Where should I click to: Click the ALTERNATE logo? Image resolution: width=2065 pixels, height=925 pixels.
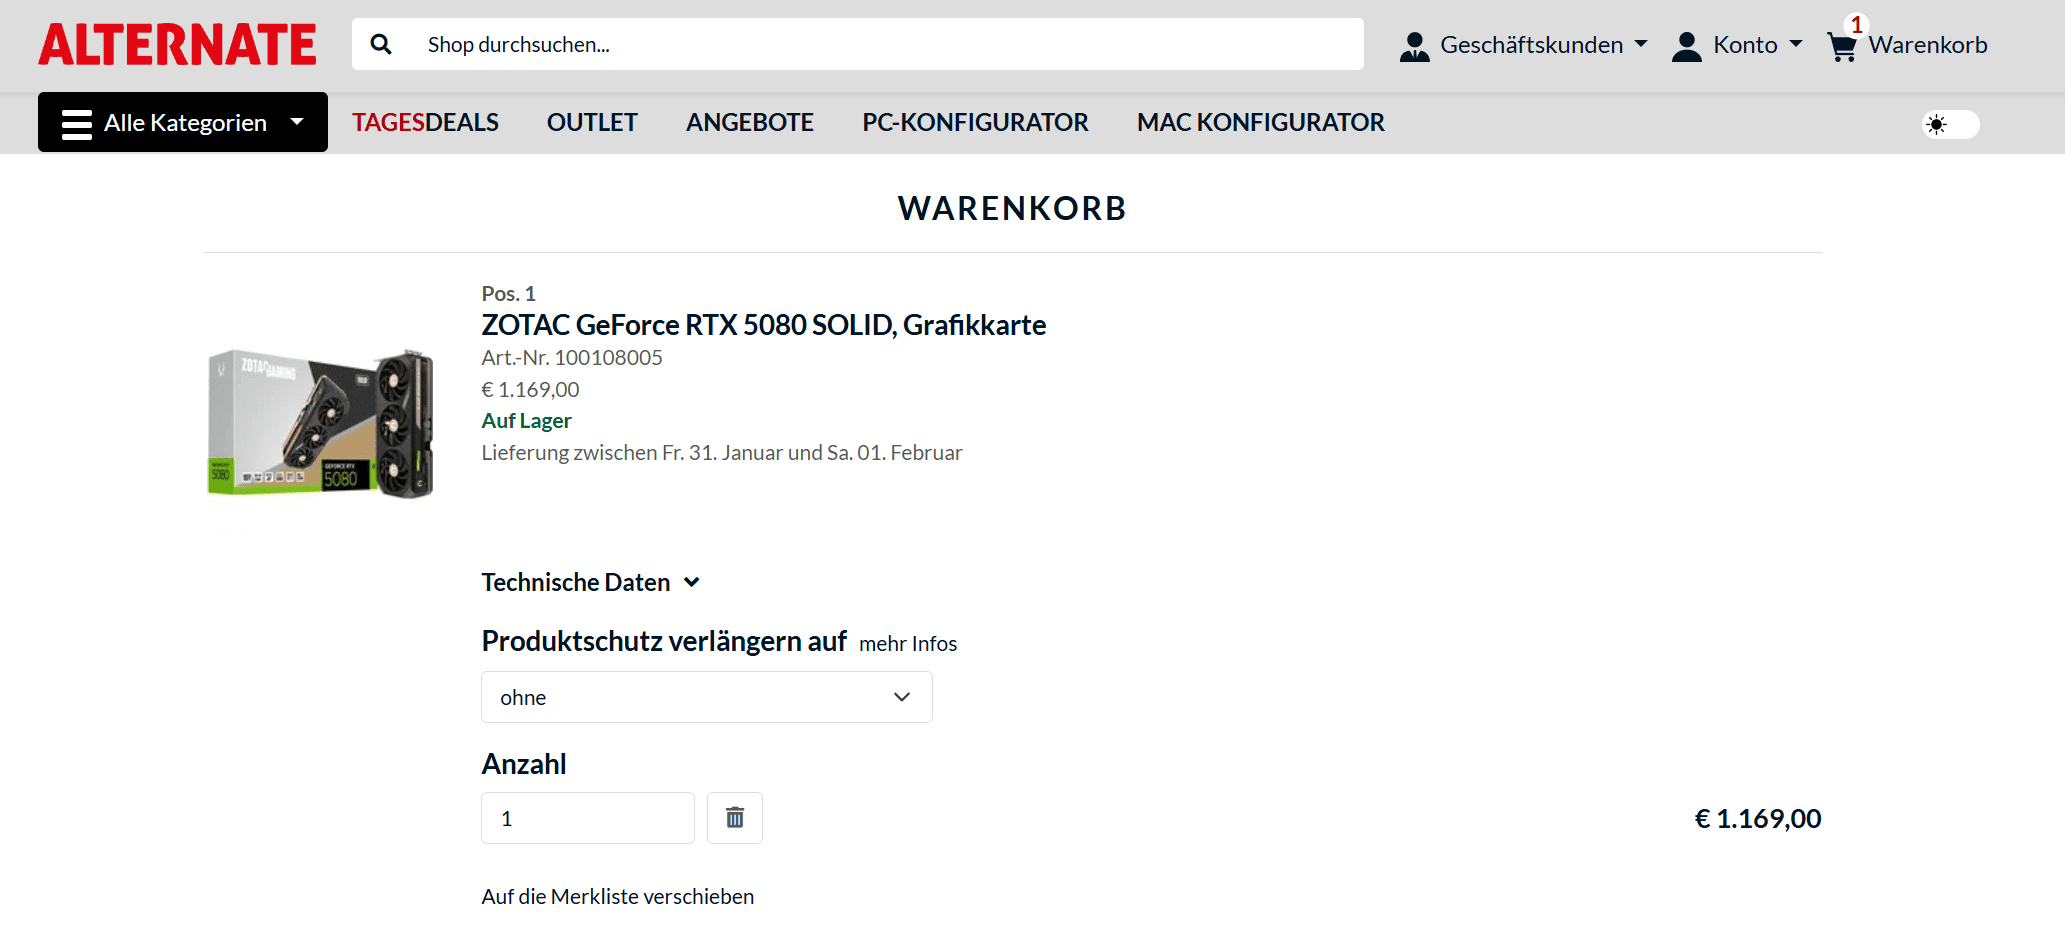pyautogui.click(x=178, y=45)
